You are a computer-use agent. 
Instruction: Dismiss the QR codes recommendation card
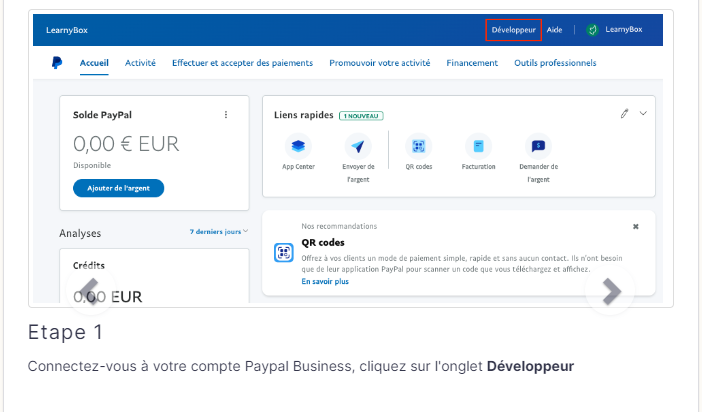tap(636, 227)
